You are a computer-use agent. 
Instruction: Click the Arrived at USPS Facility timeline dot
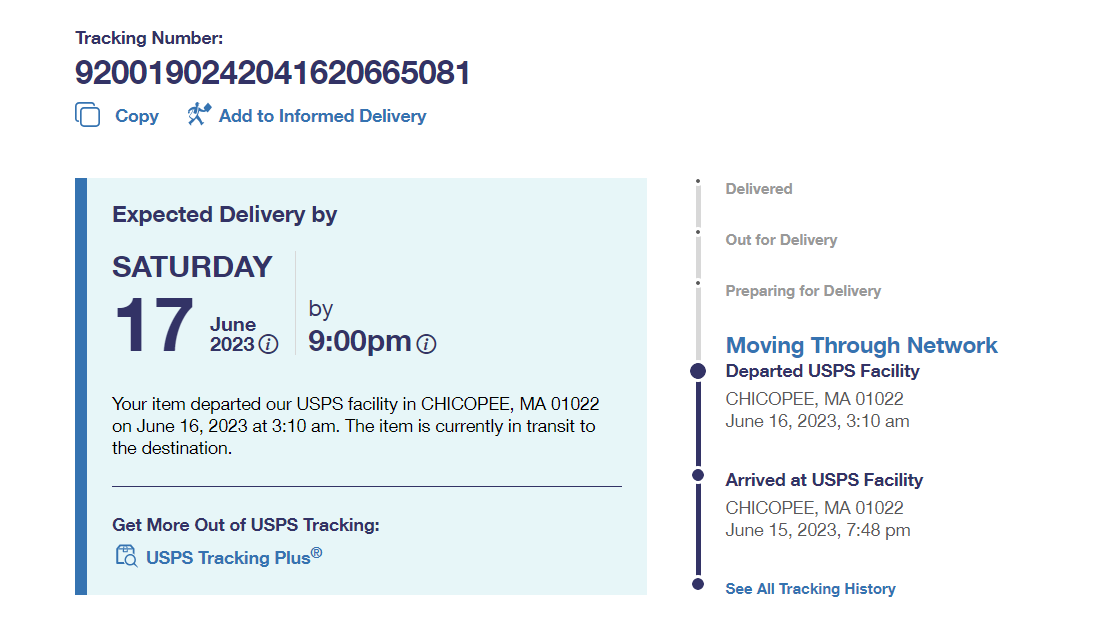tap(698, 475)
